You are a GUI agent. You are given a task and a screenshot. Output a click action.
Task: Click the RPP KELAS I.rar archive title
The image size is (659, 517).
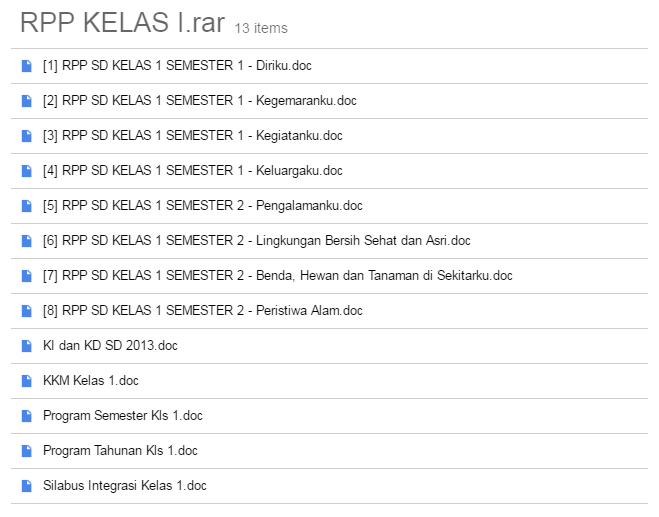click(122, 24)
